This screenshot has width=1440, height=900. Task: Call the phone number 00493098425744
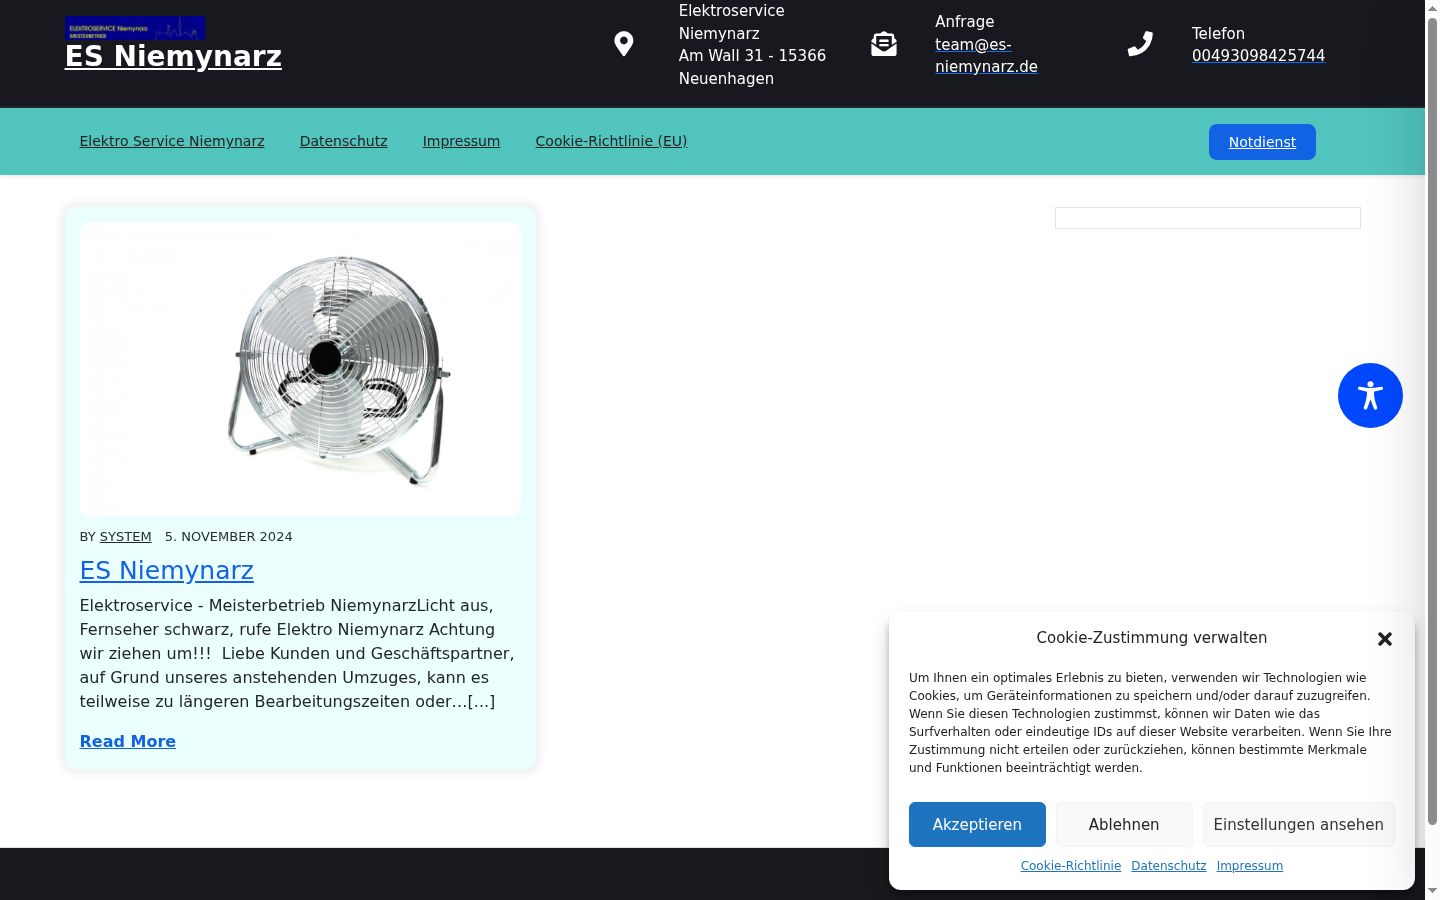[1258, 56]
